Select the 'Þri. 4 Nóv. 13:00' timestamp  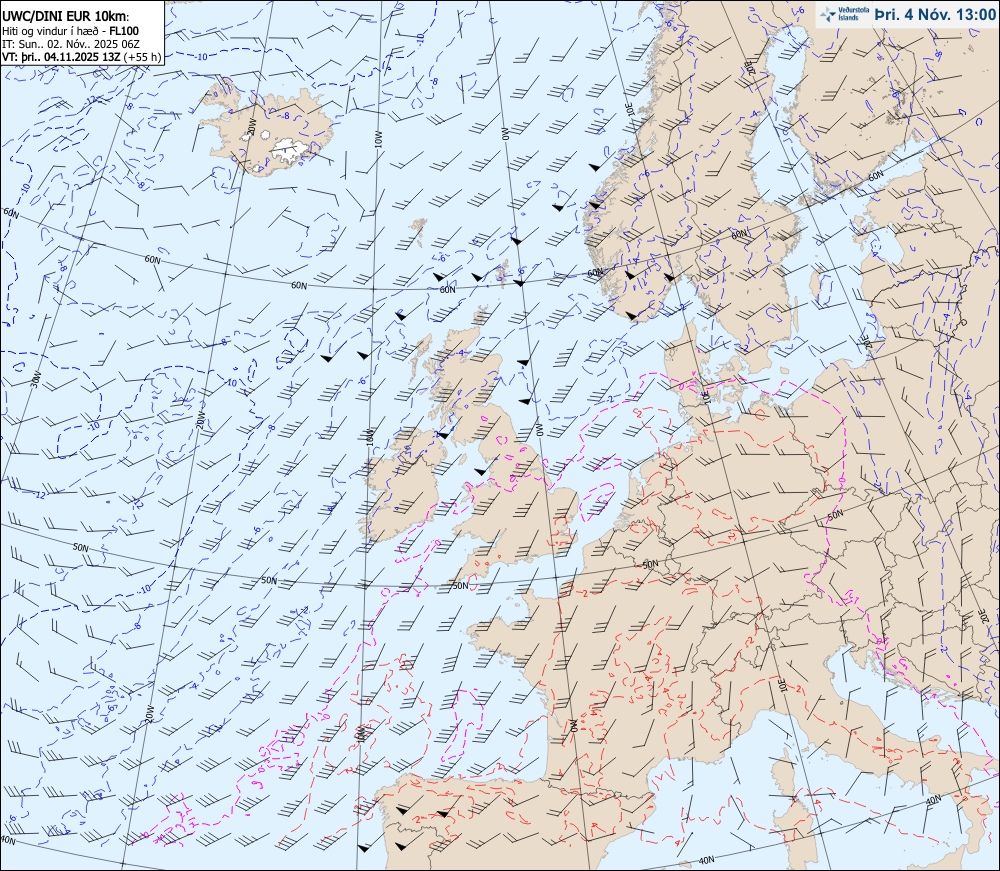tap(934, 14)
